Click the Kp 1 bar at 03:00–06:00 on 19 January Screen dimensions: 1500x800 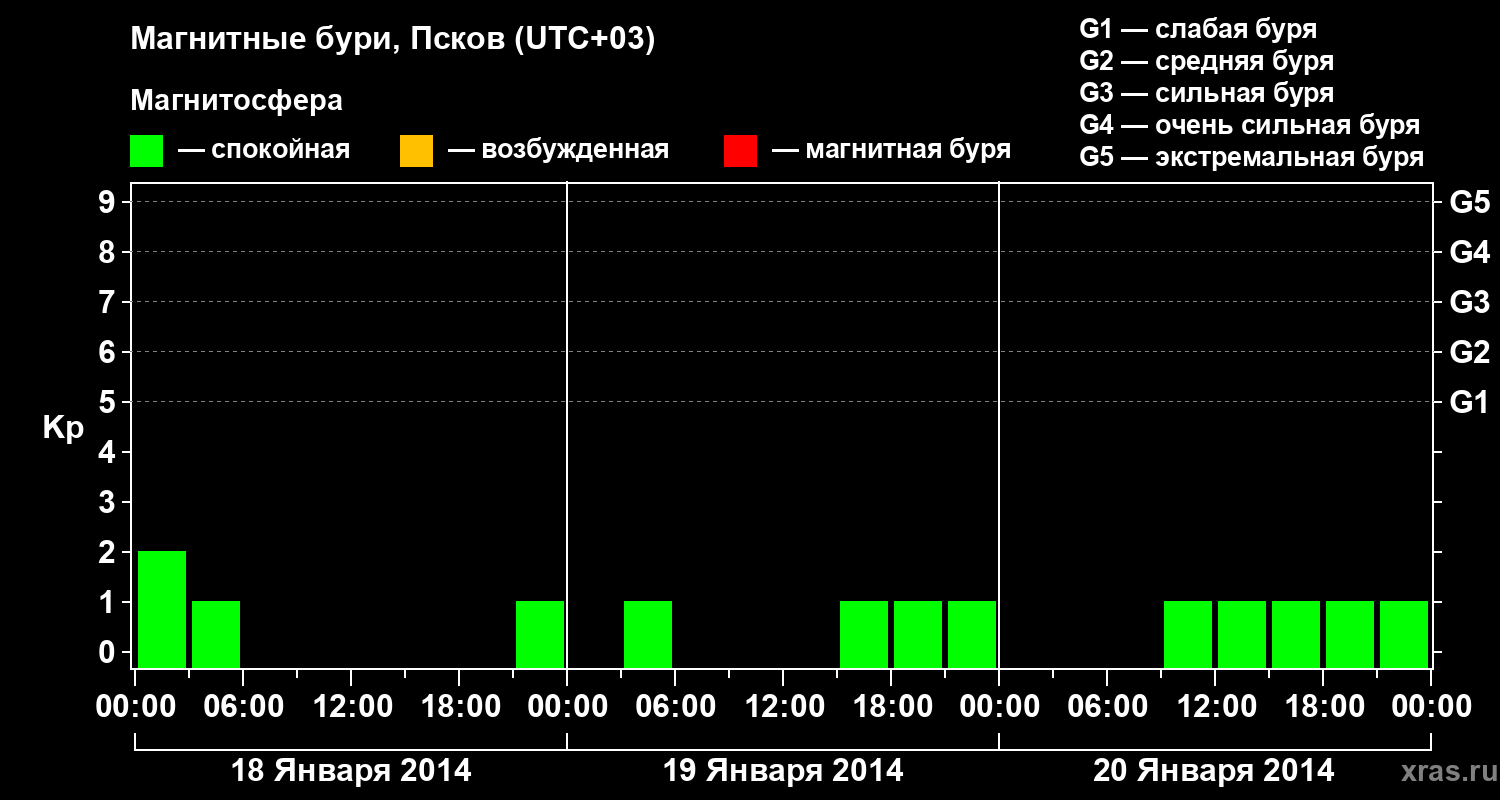pos(648,634)
